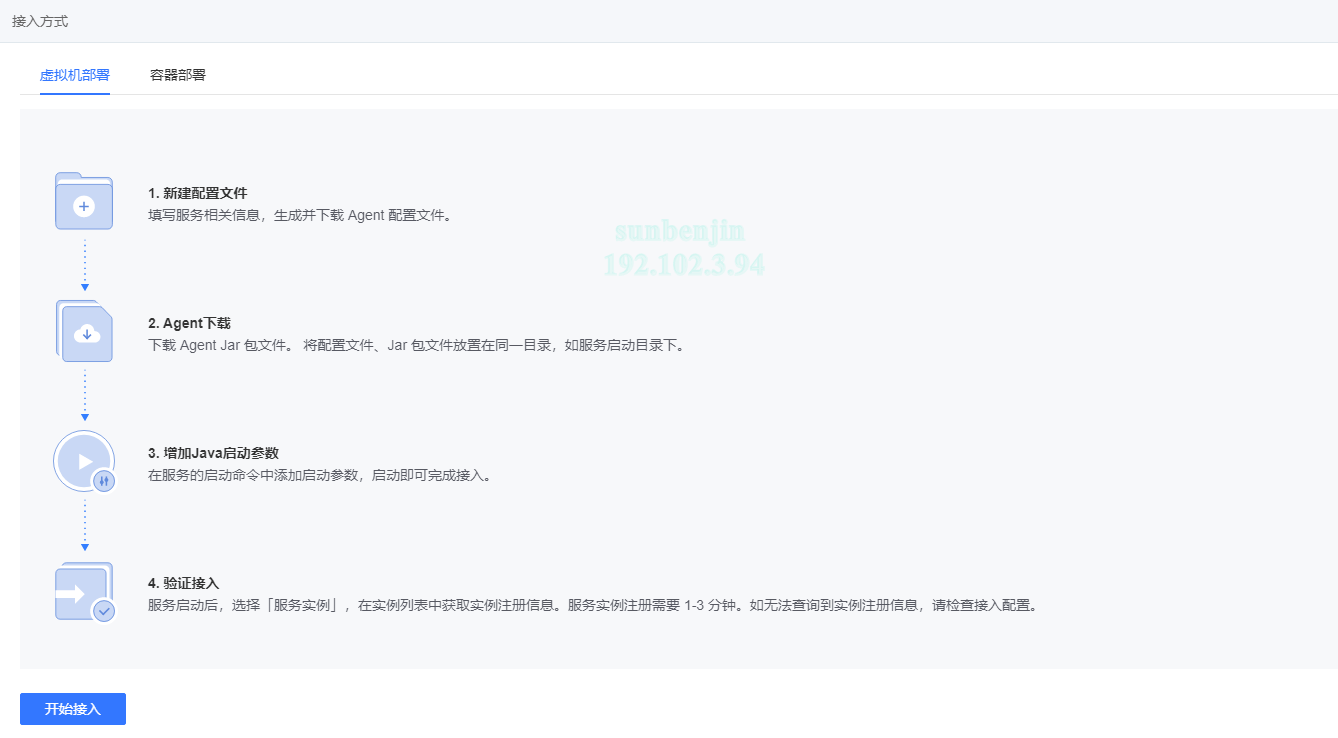Click the dotted arrow above step 4 icon
This screenshot has height=738, width=1338.
point(85,526)
